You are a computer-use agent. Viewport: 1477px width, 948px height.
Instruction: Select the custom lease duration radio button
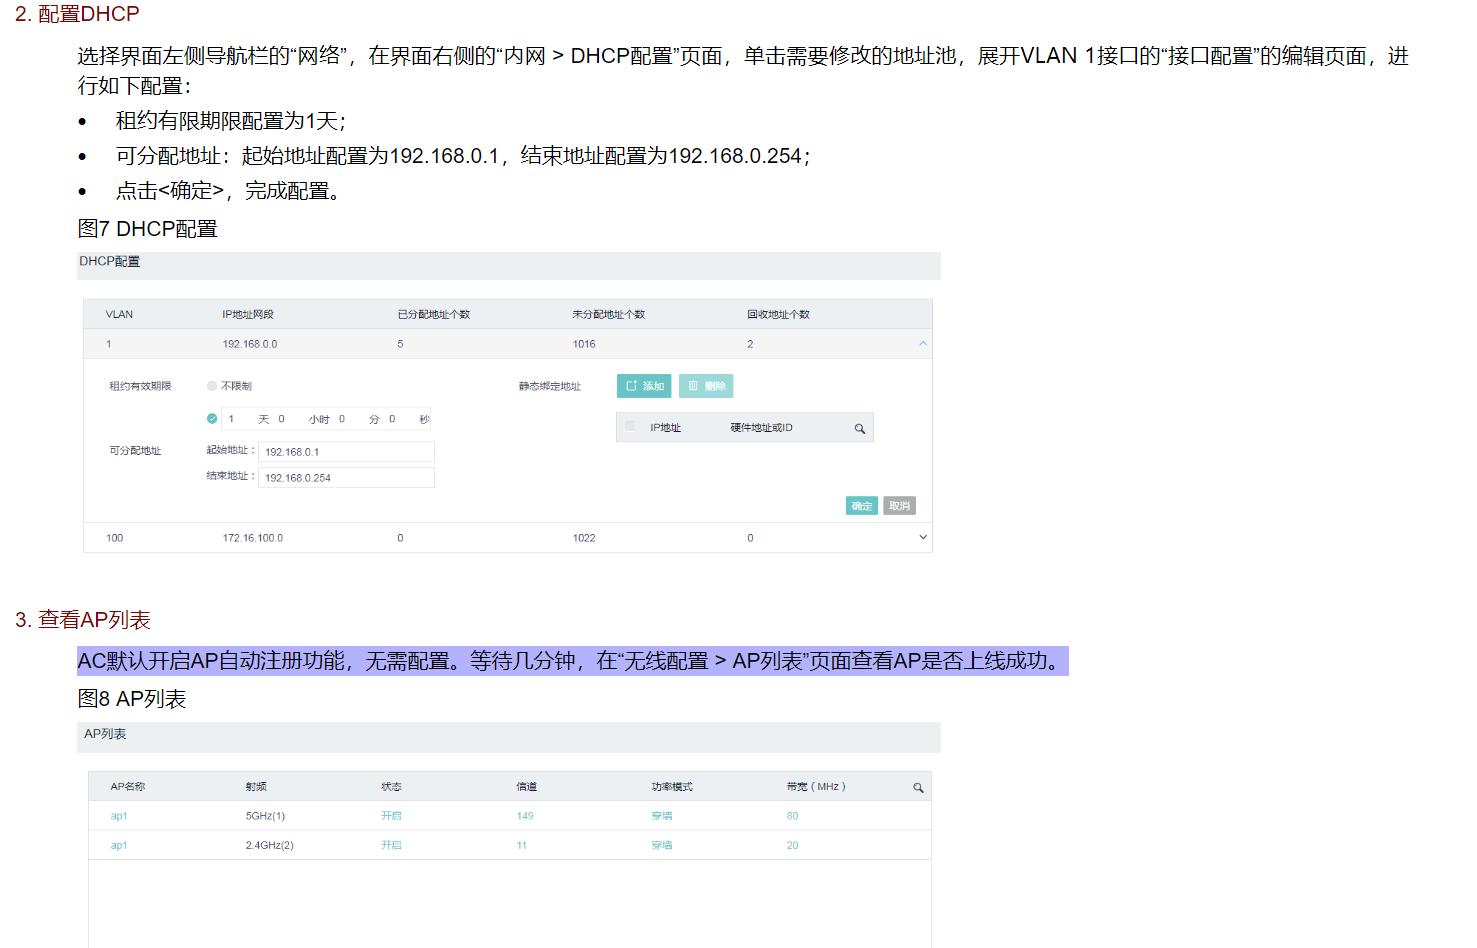(212, 419)
